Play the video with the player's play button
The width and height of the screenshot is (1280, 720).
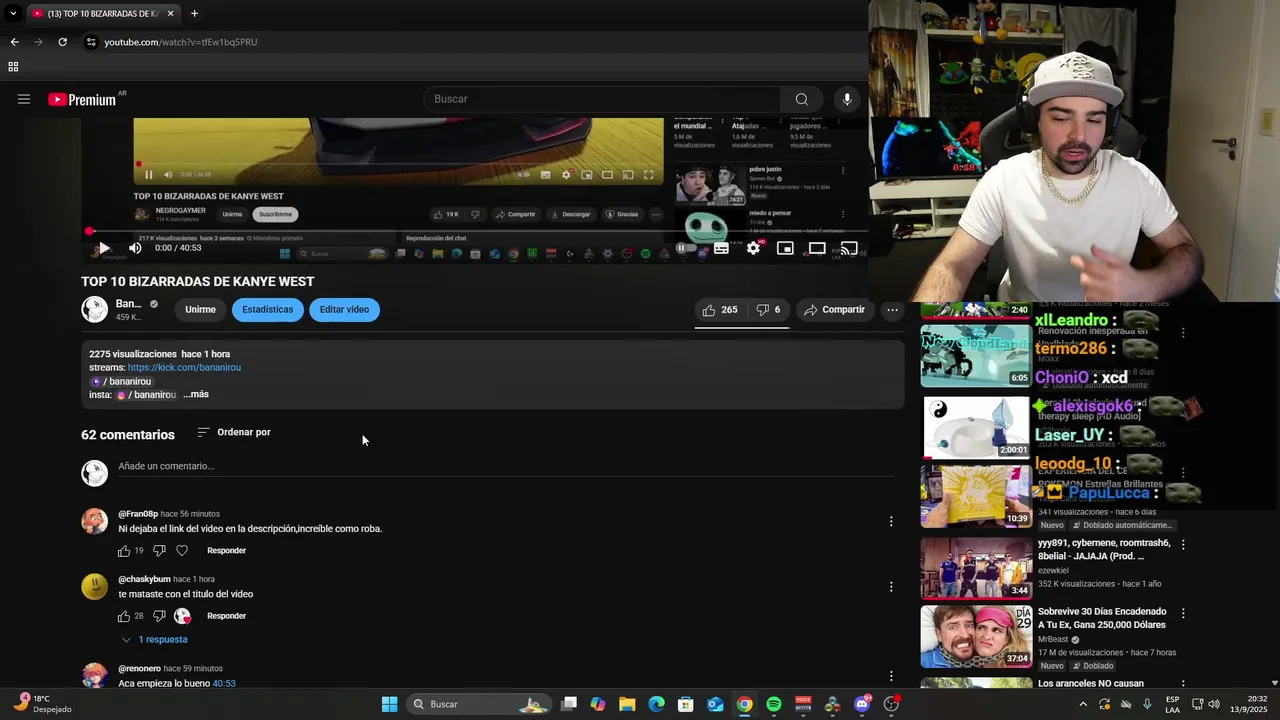point(103,248)
